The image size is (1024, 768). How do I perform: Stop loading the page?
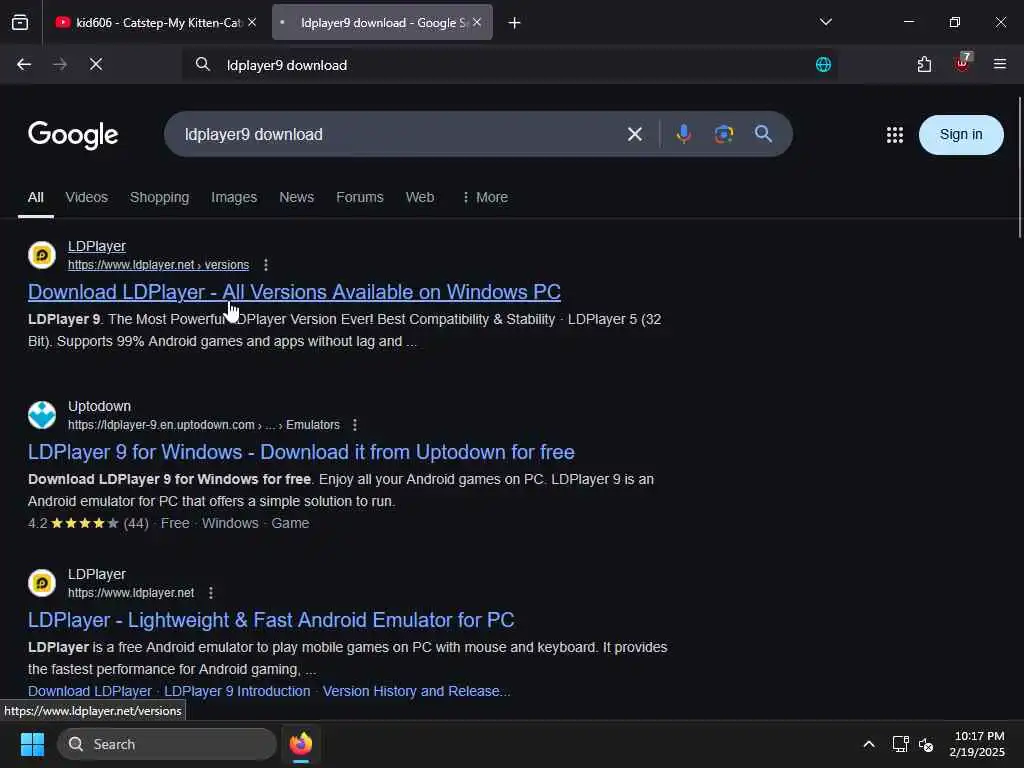point(96,64)
